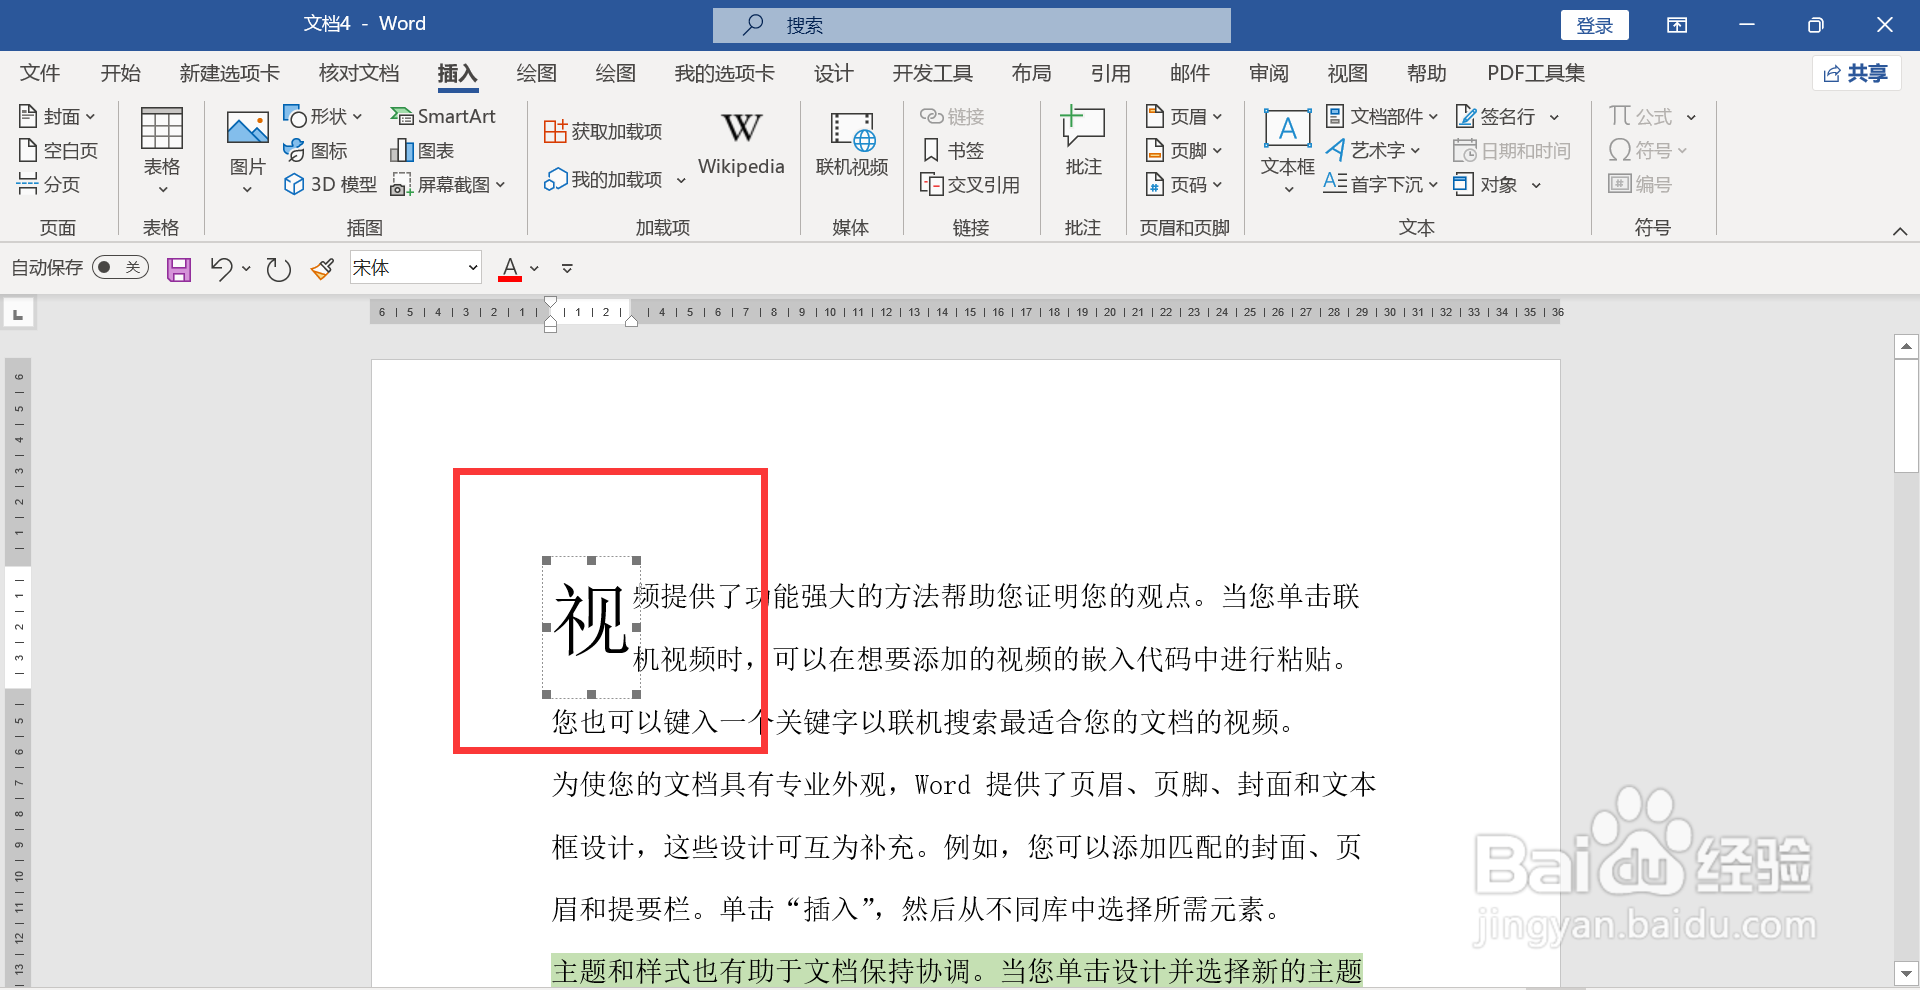
Task: Open ribbon display options button
Action: (1677, 25)
